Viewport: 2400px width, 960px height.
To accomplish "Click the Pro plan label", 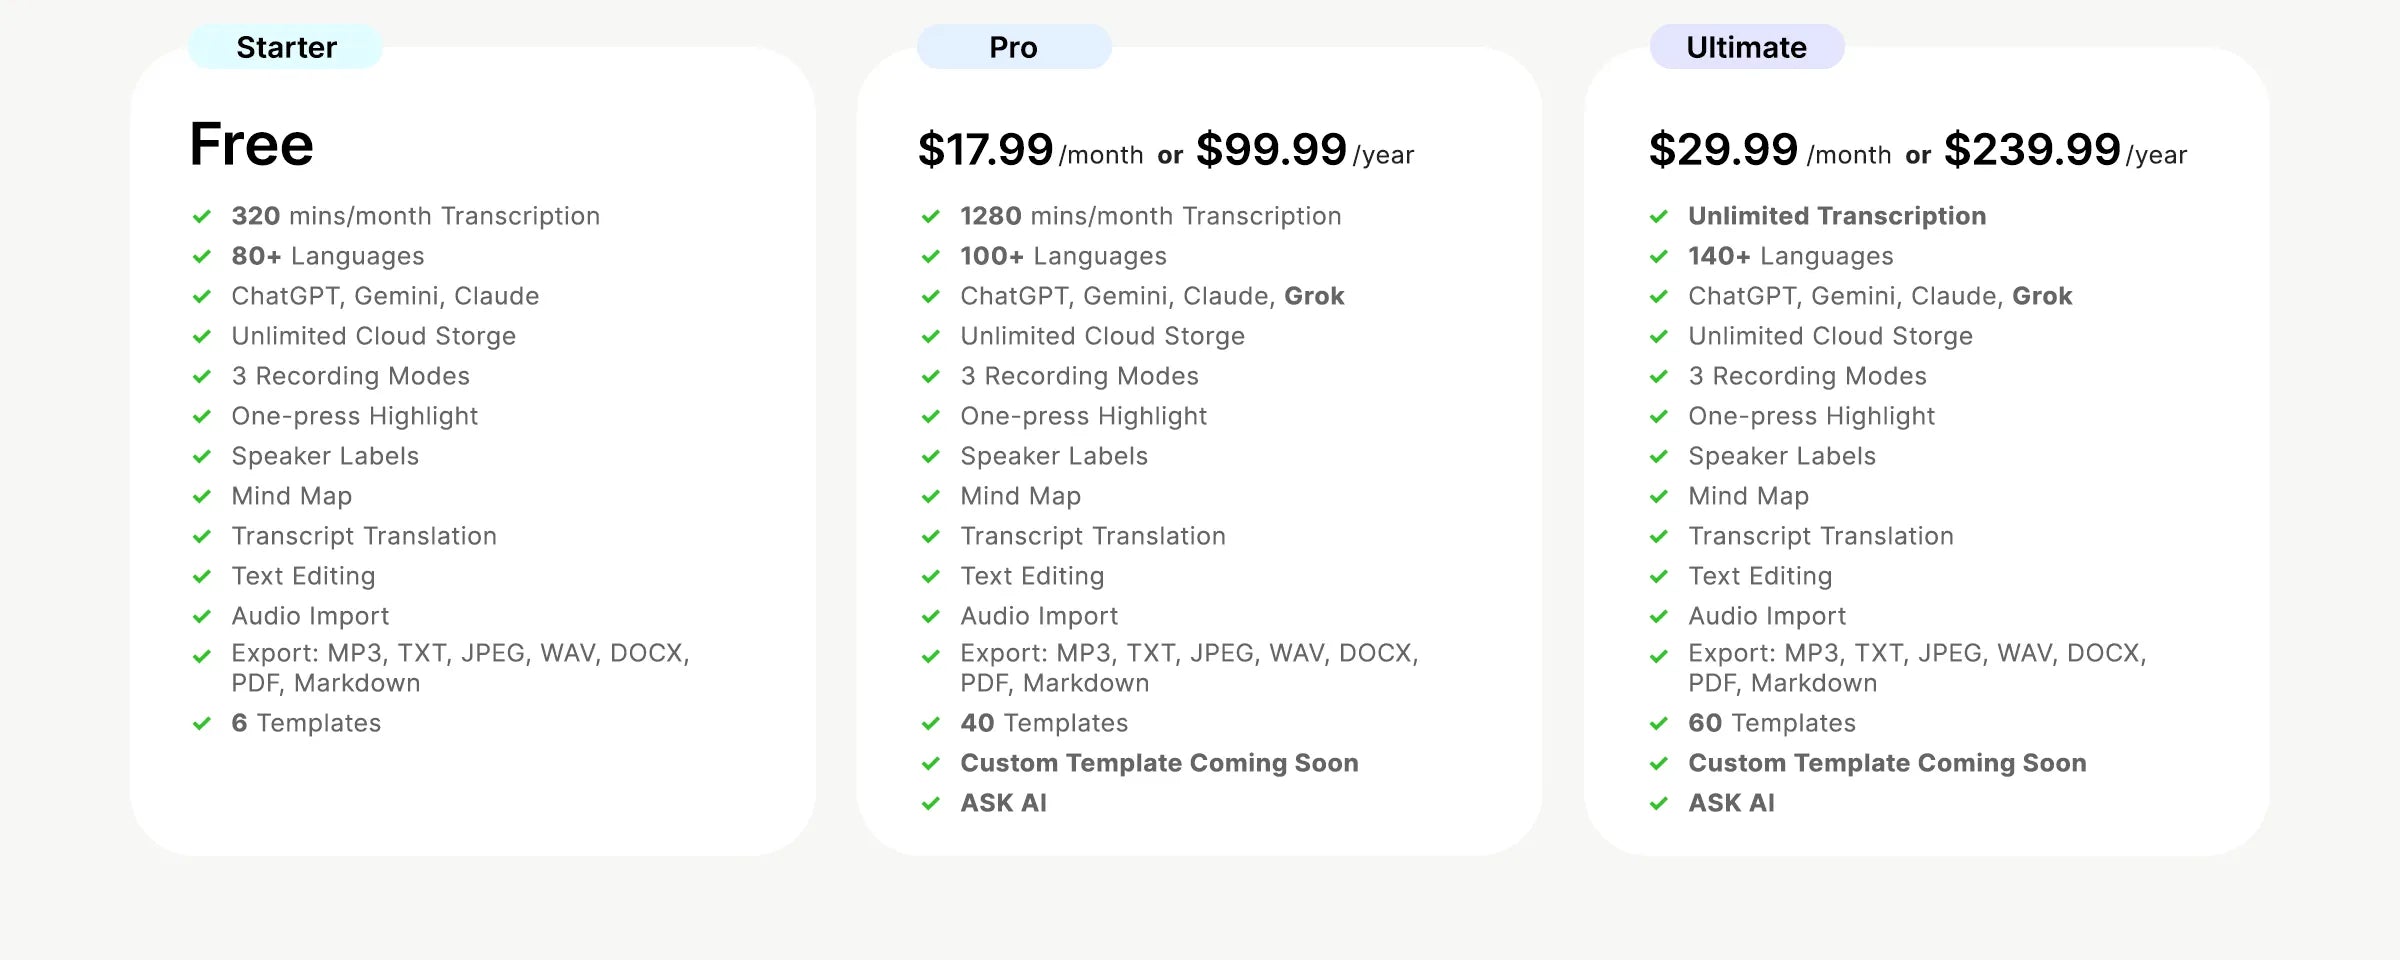I will click(1013, 47).
